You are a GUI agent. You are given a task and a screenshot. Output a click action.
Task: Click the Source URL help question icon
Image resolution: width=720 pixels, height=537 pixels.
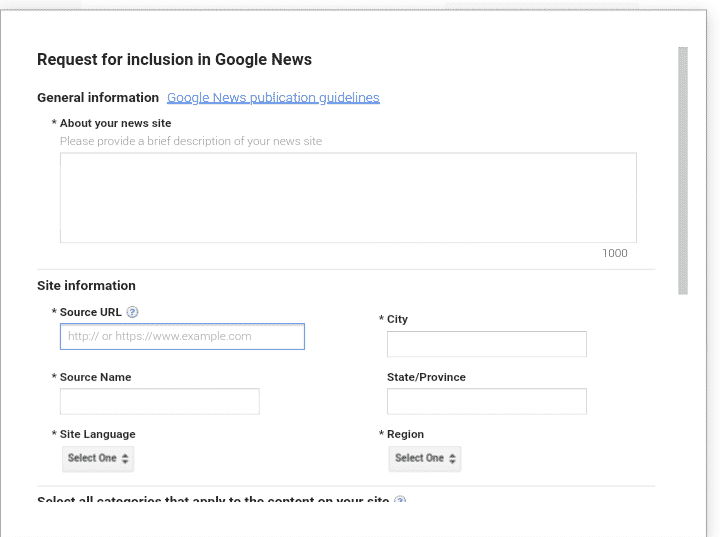[x=132, y=312]
